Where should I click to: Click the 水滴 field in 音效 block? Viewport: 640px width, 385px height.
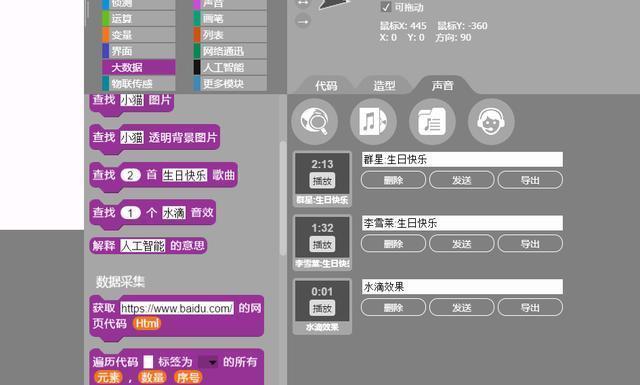(174, 213)
